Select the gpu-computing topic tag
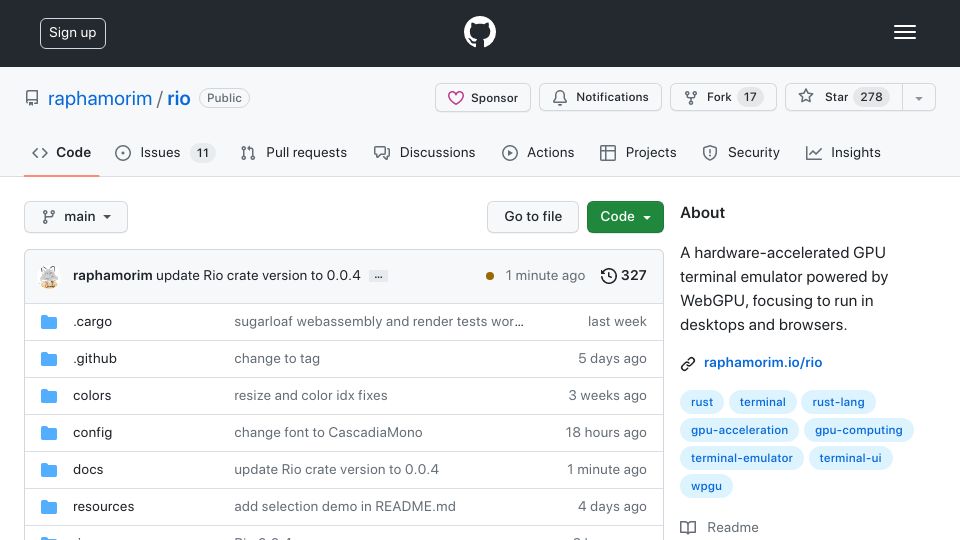Screen dimensions: 960x540 (x=858, y=430)
